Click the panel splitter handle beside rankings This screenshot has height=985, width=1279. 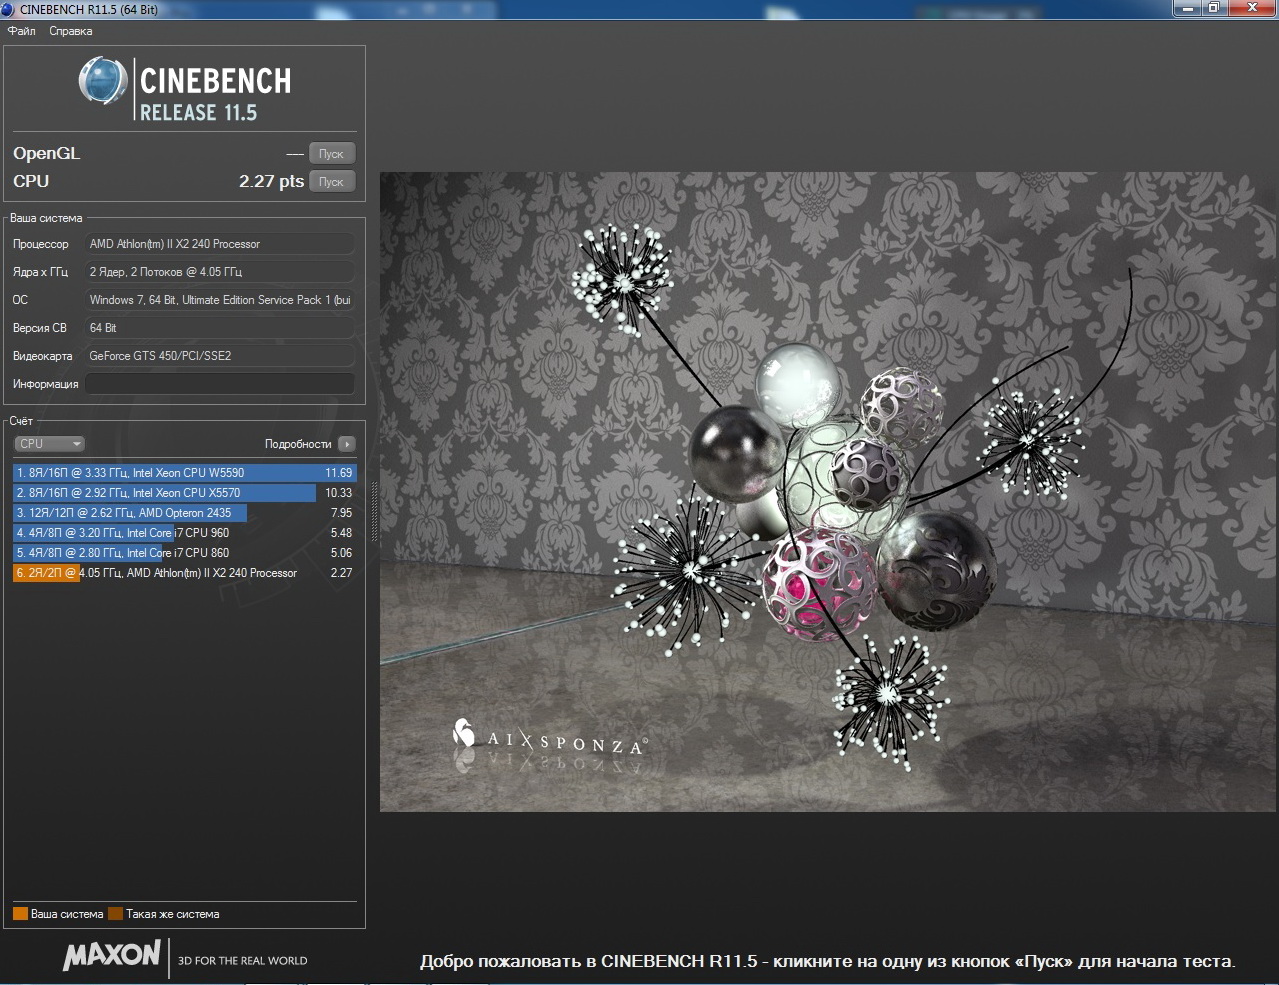pos(375,512)
